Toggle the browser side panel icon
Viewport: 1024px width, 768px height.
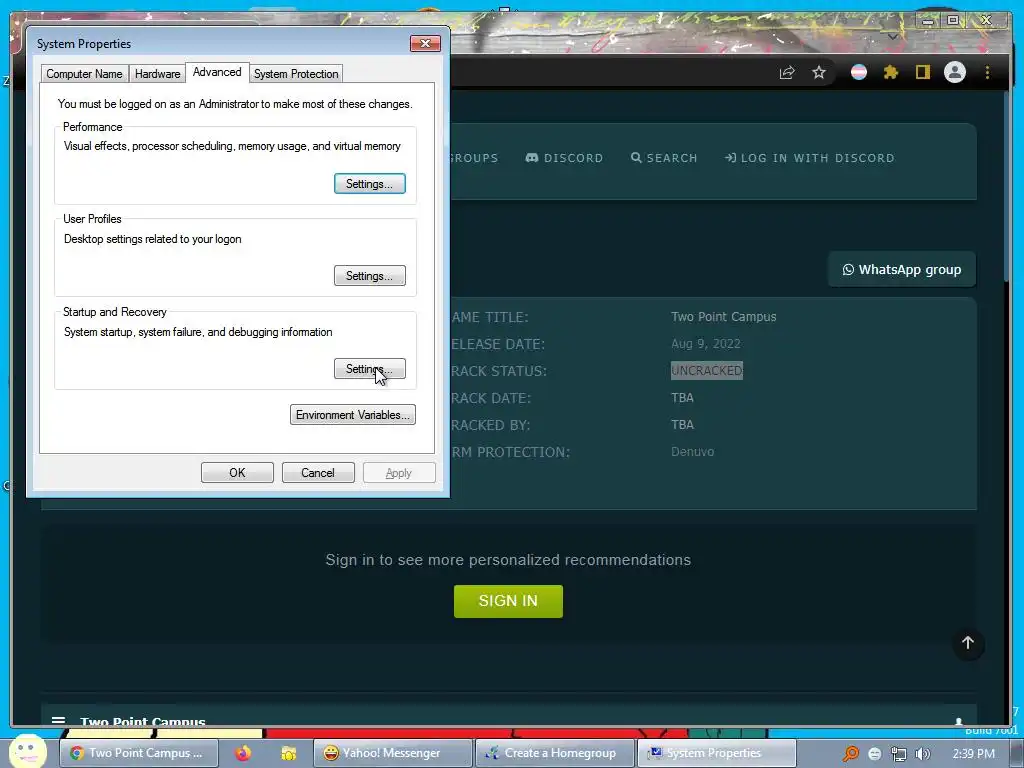pyautogui.click(x=922, y=72)
